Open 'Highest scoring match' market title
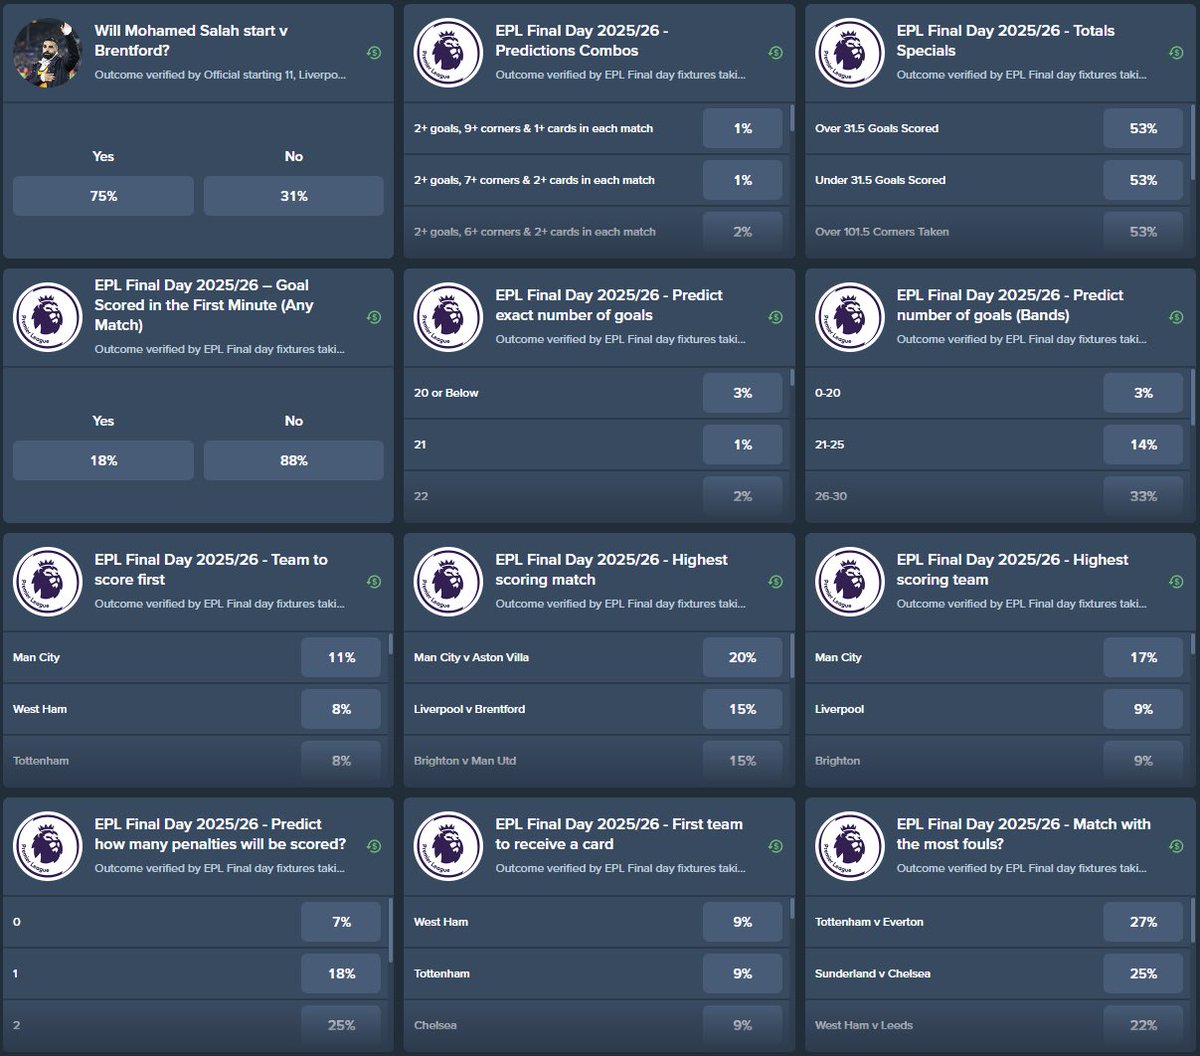Screen dimensions: 1200x1056 [611, 569]
